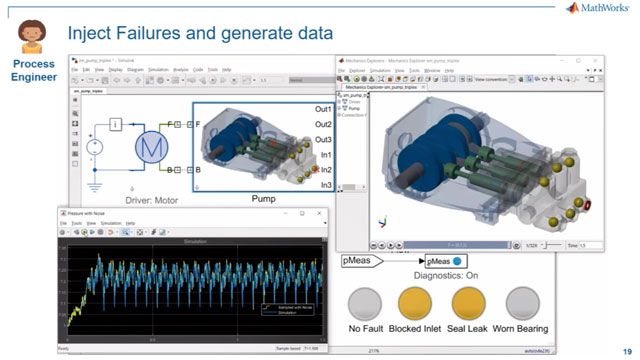Click Mechanics Explorer rewind button
Viewport: 640px width, 360px height.
point(373,245)
